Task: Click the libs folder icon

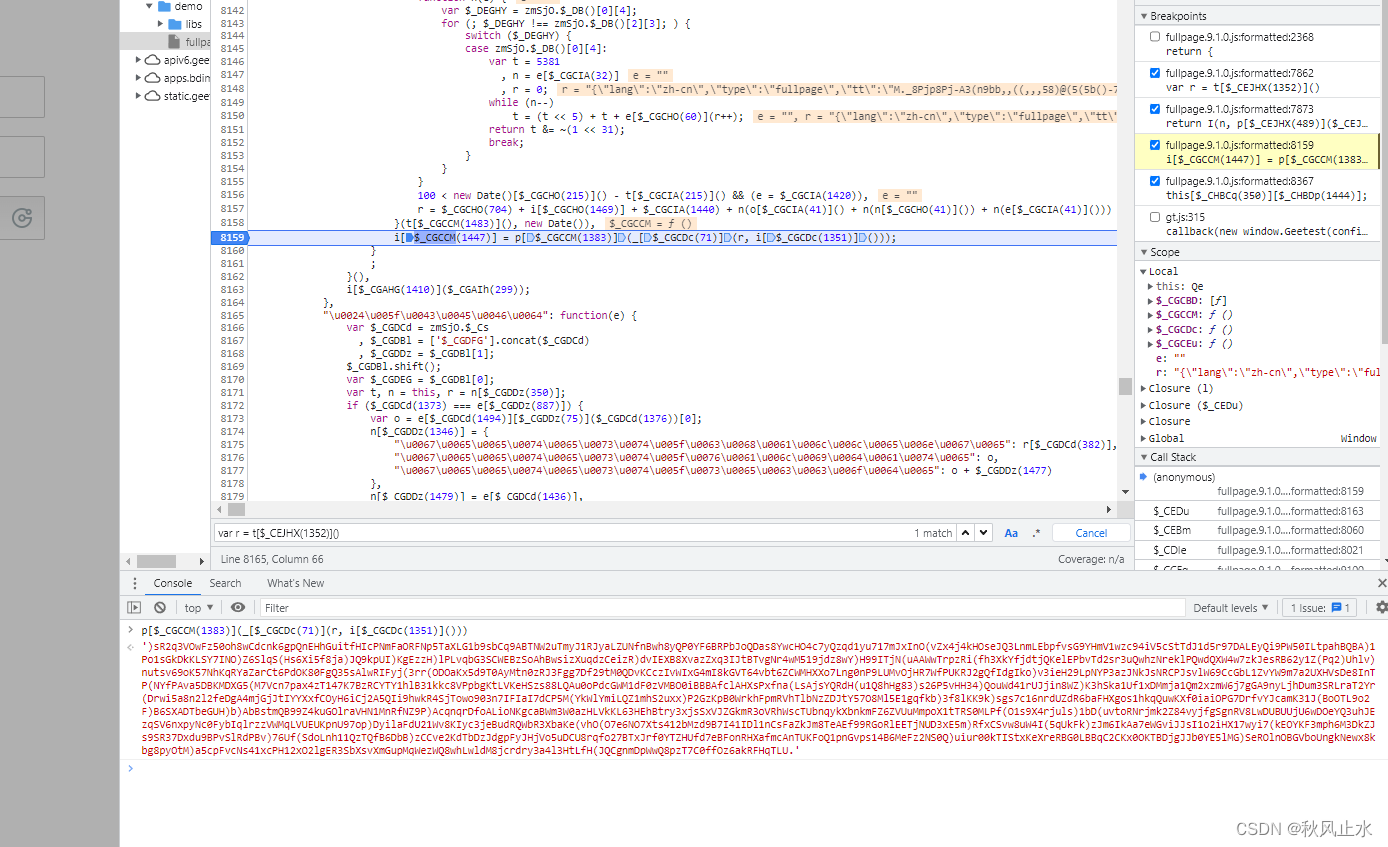Action: [174, 24]
